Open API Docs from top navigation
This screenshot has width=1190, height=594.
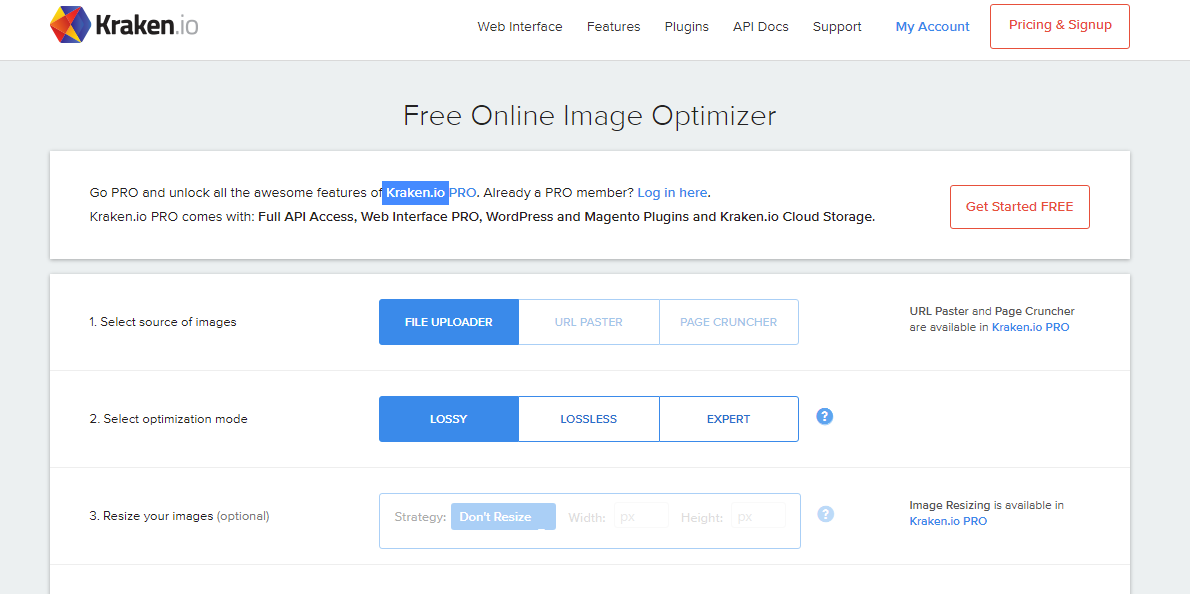coord(760,27)
